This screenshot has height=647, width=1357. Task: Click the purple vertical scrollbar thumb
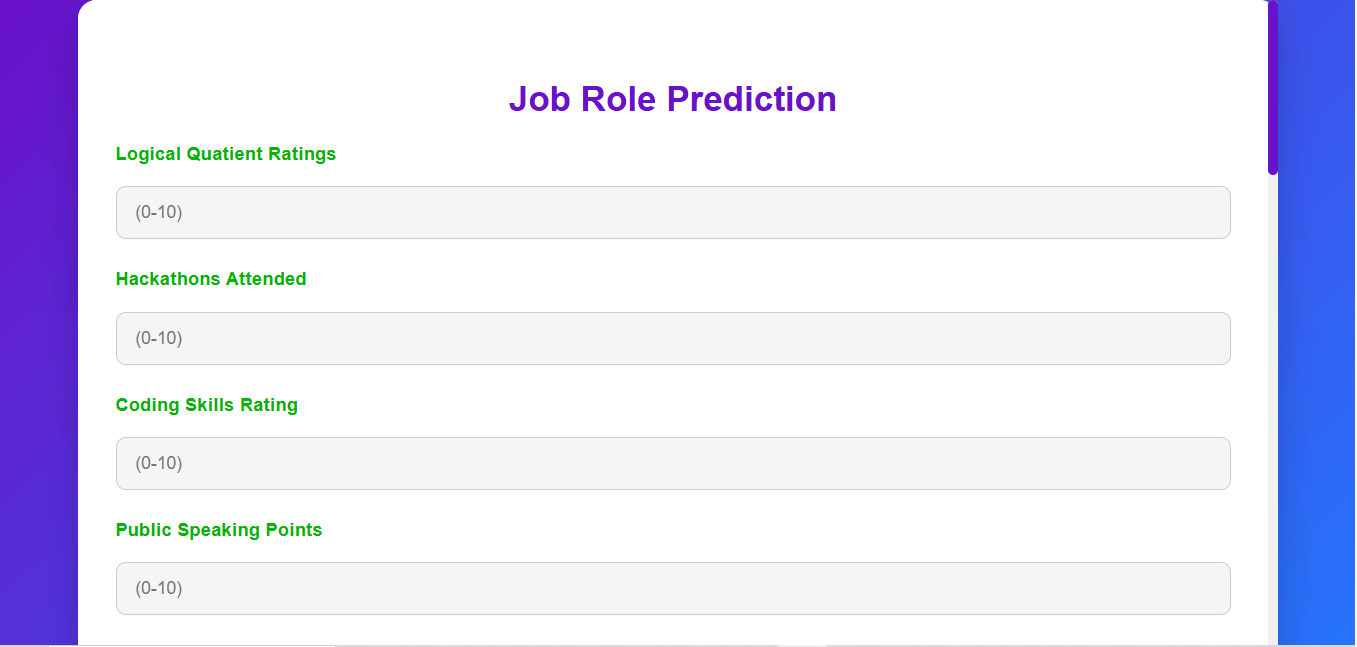pyautogui.click(x=1273, y=90)
